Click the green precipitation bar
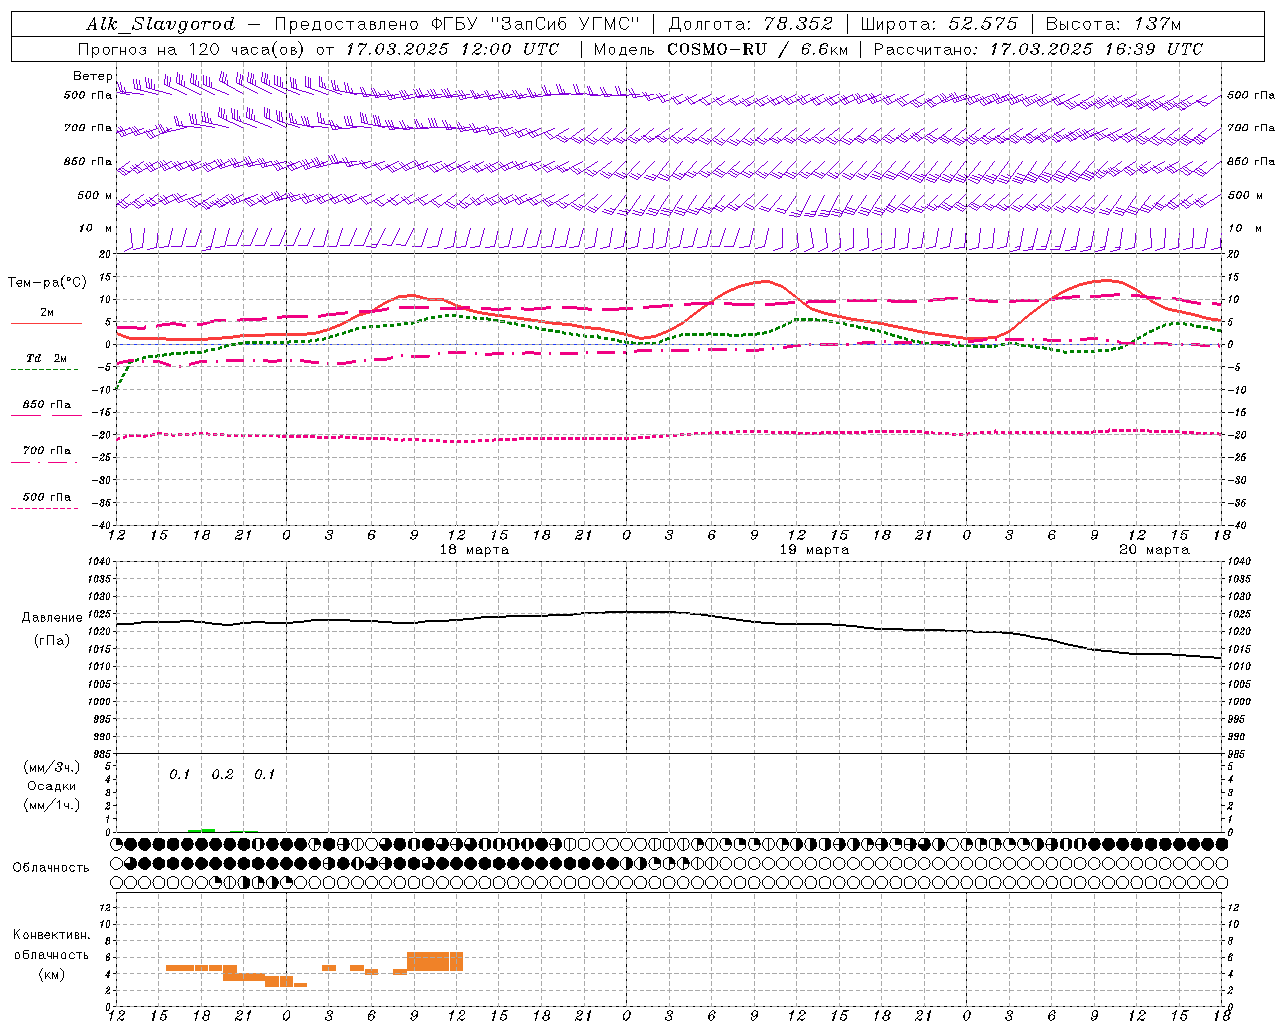This screenshot has height=1024, width=1280. click(x=201, y=830)
